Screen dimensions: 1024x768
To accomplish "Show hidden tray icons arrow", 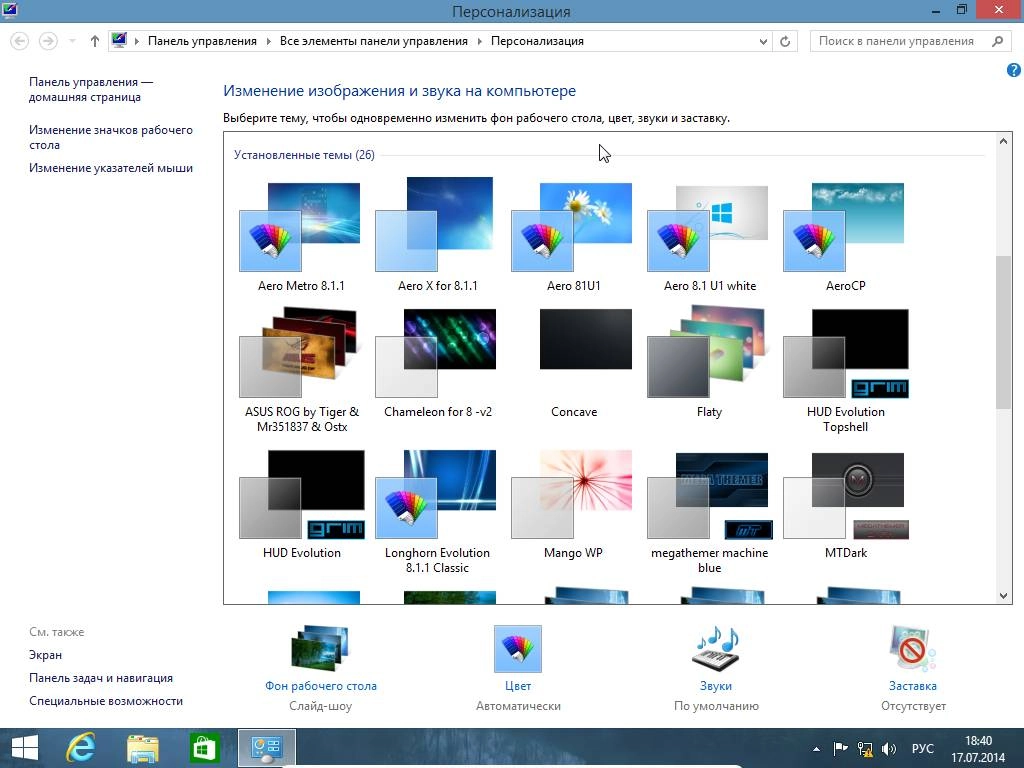I will click(816, 749).
